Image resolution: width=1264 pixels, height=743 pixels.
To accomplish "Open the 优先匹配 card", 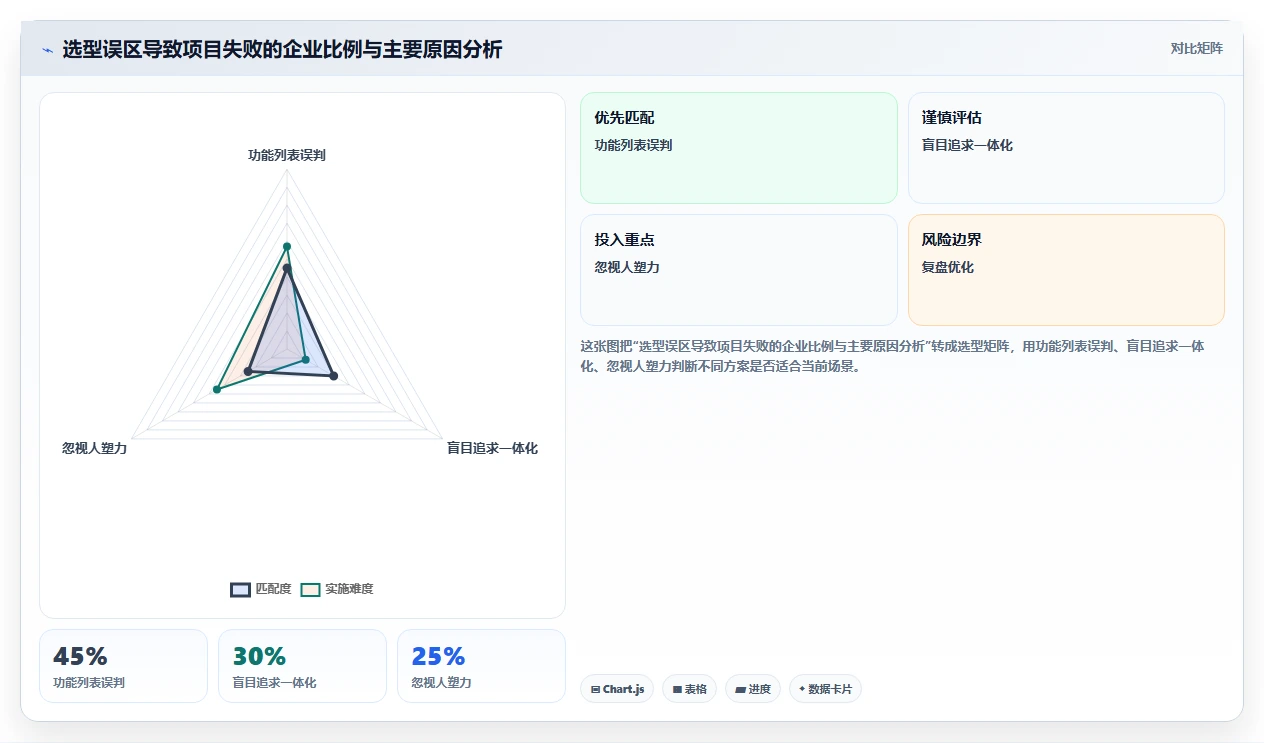I will (738, 148).
